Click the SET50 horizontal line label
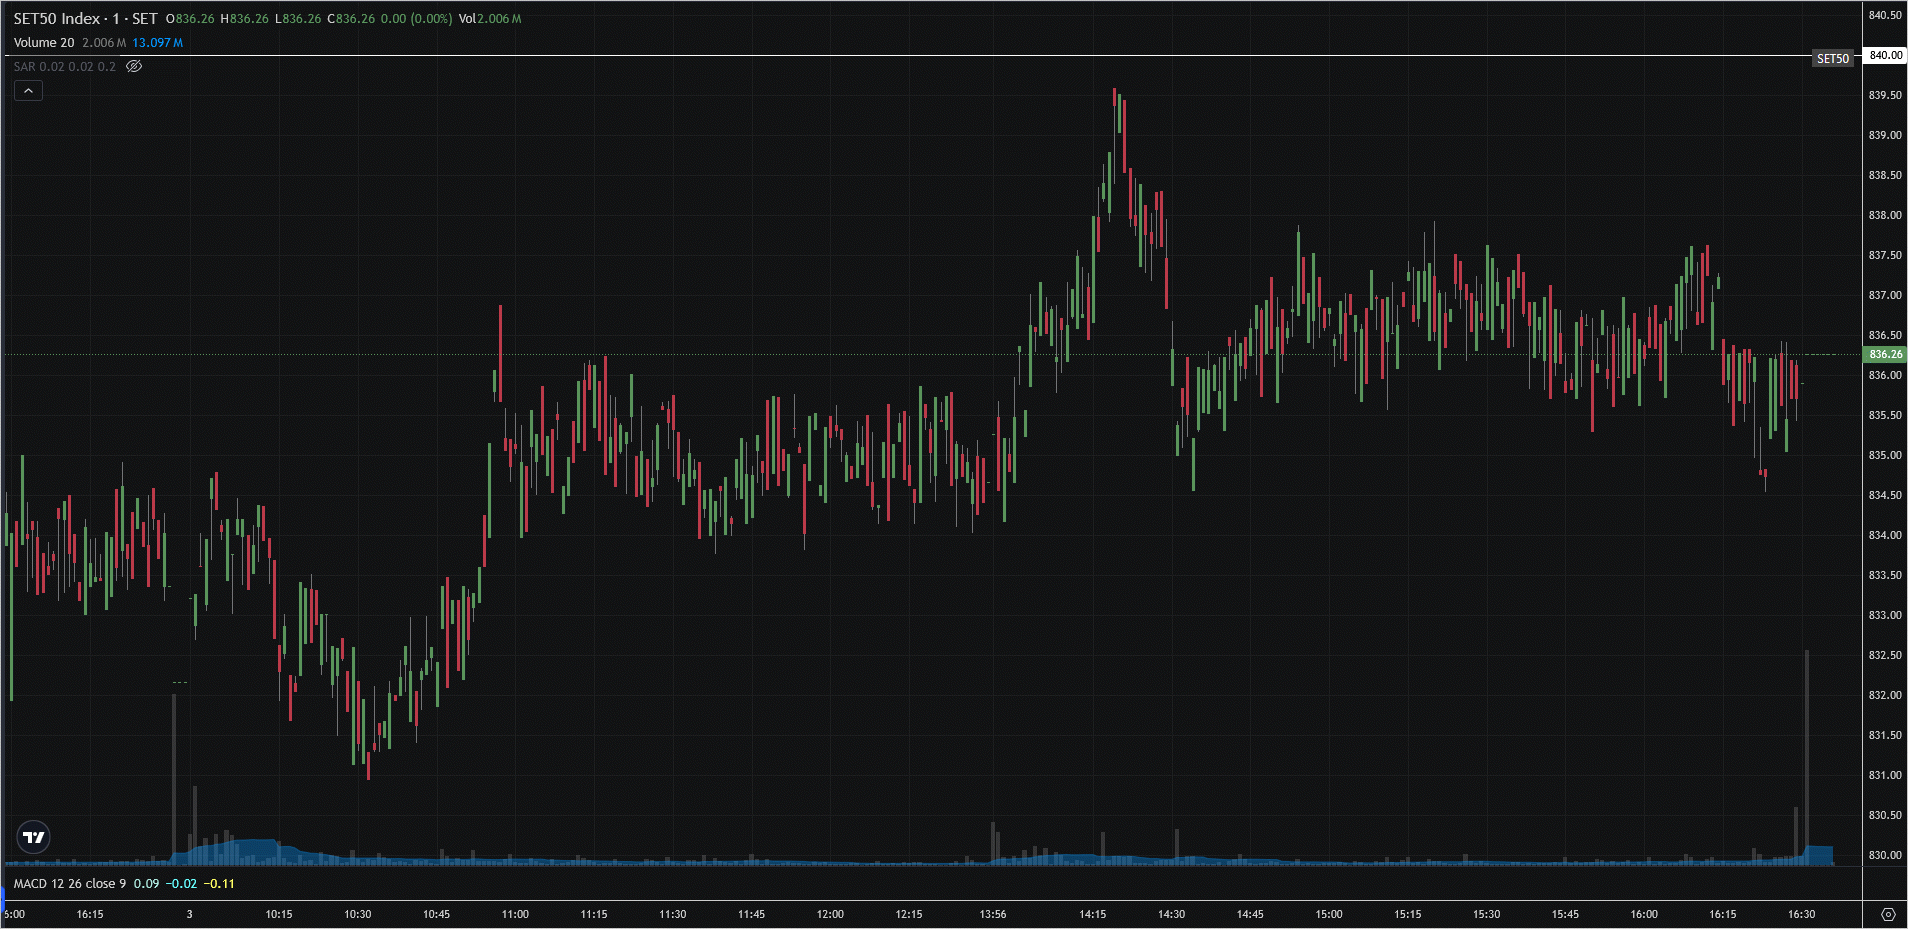The width and height of the screenshot is (1908, 929). click(1832, 59)
